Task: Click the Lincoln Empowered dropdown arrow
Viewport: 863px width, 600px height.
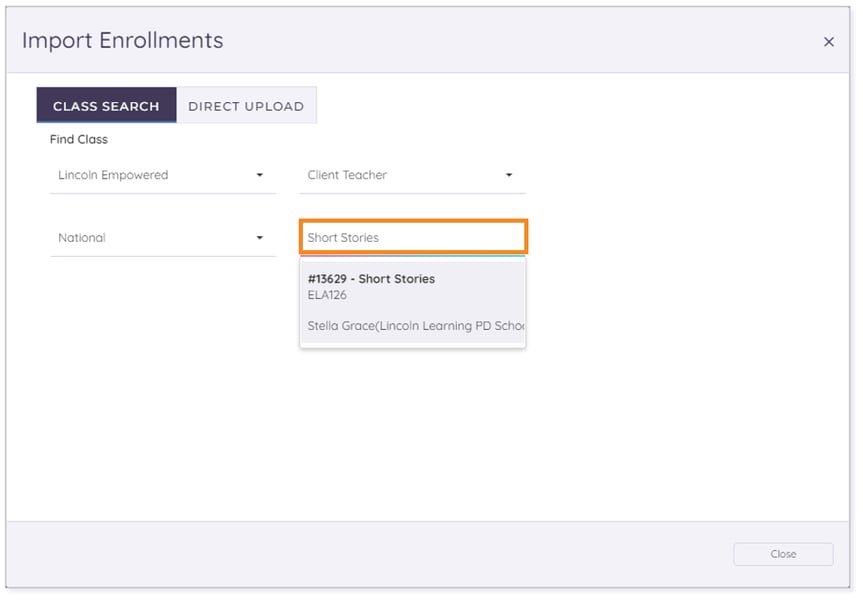Action: pyautogui.click(x=262, y=175)
